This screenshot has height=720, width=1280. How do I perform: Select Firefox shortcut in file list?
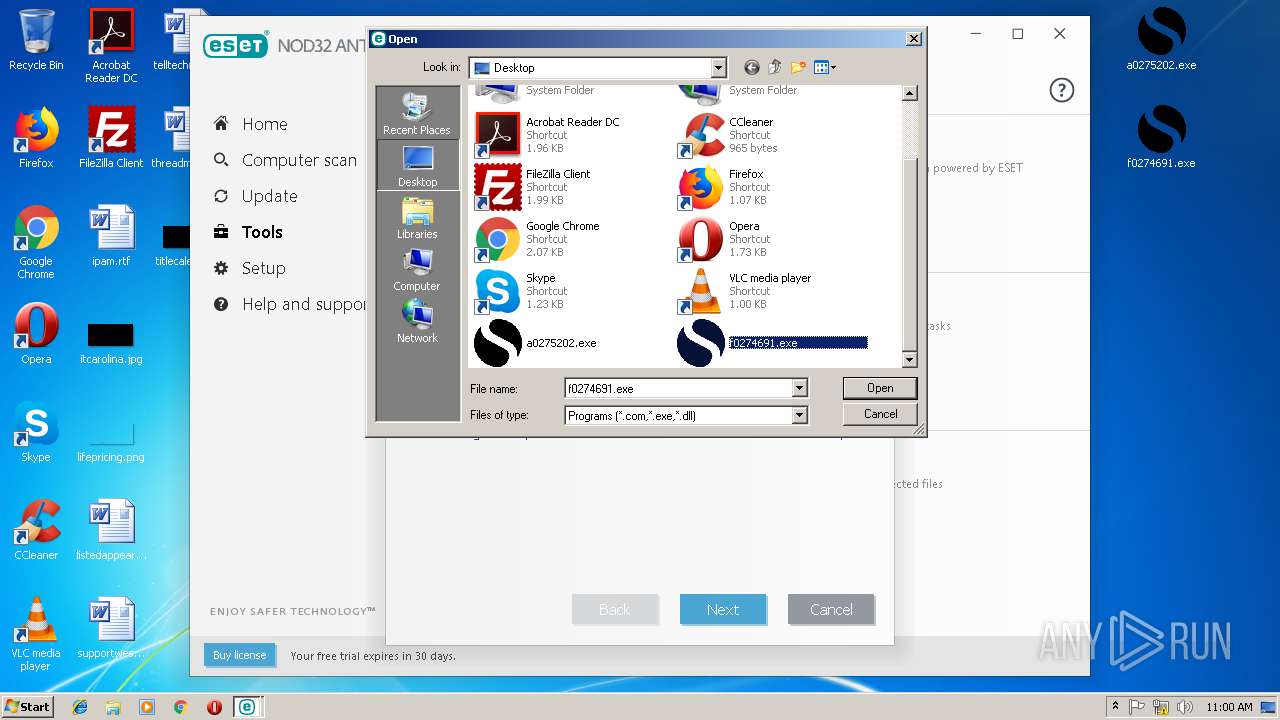point(722,186)
